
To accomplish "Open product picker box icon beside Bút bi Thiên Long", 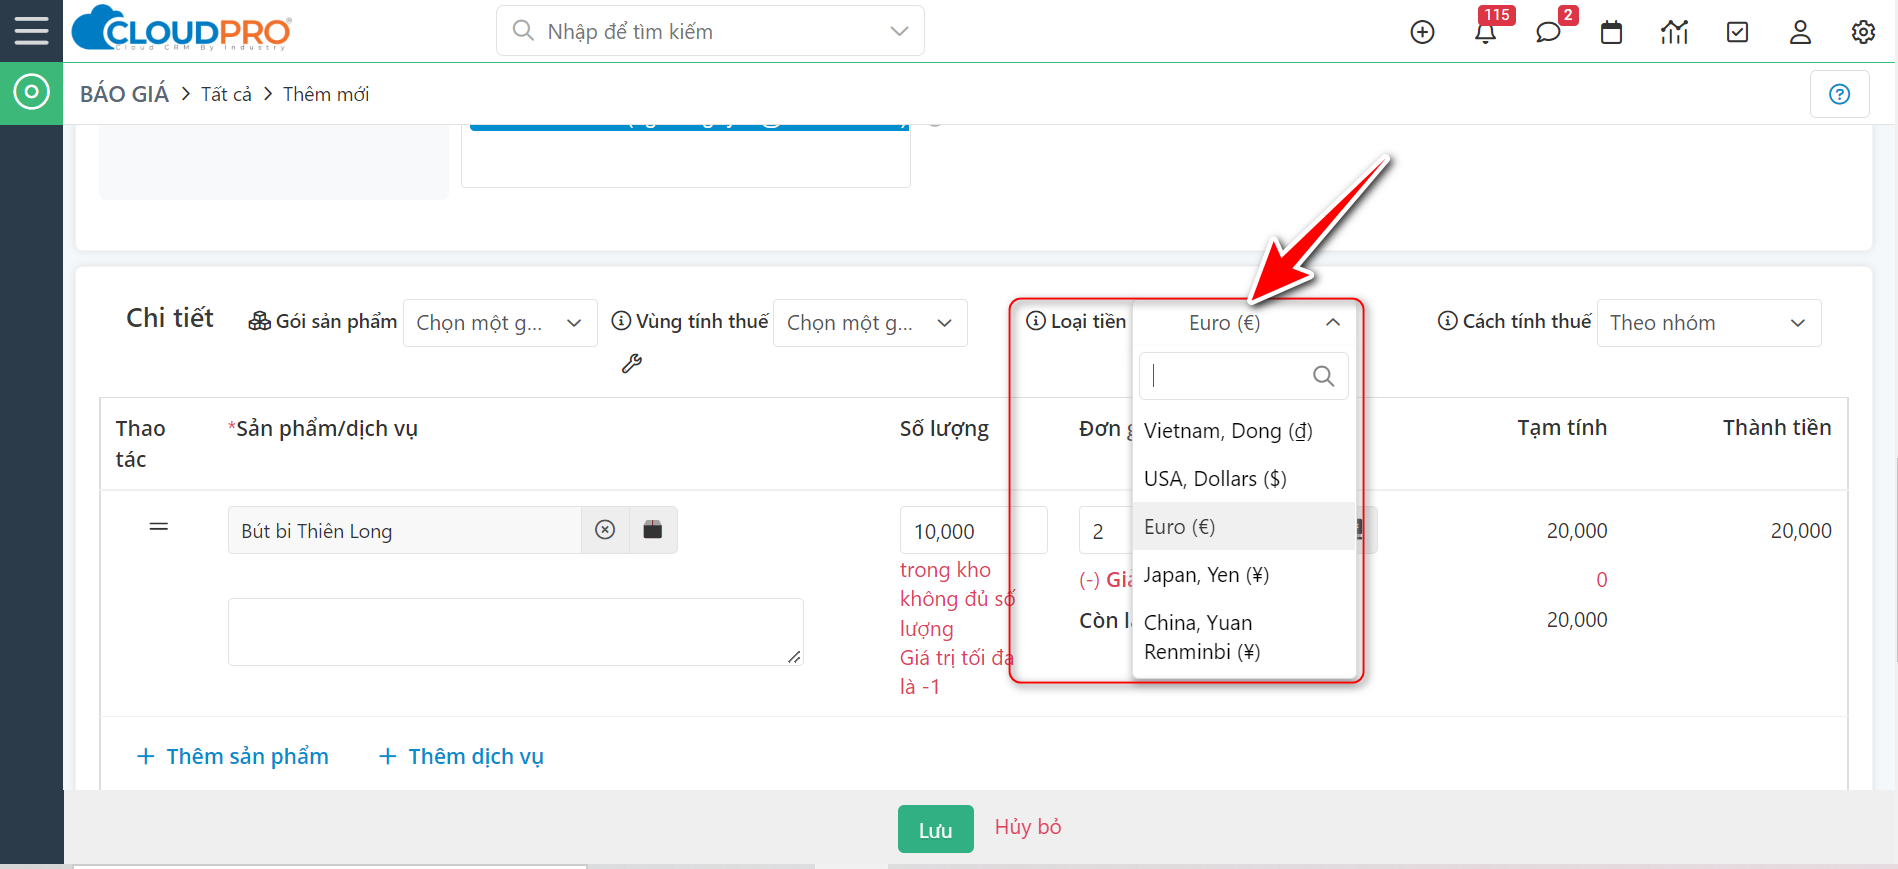I will tap(653, 530).
